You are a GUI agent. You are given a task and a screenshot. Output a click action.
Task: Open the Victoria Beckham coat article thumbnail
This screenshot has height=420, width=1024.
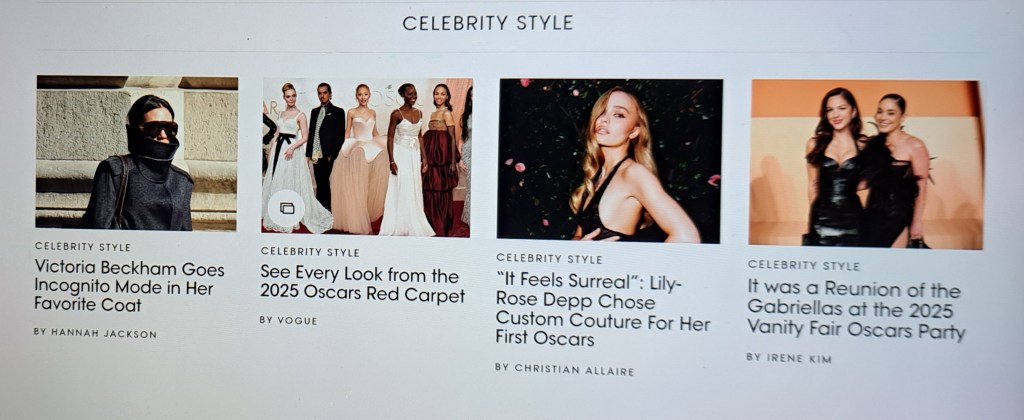click(136, 153)
